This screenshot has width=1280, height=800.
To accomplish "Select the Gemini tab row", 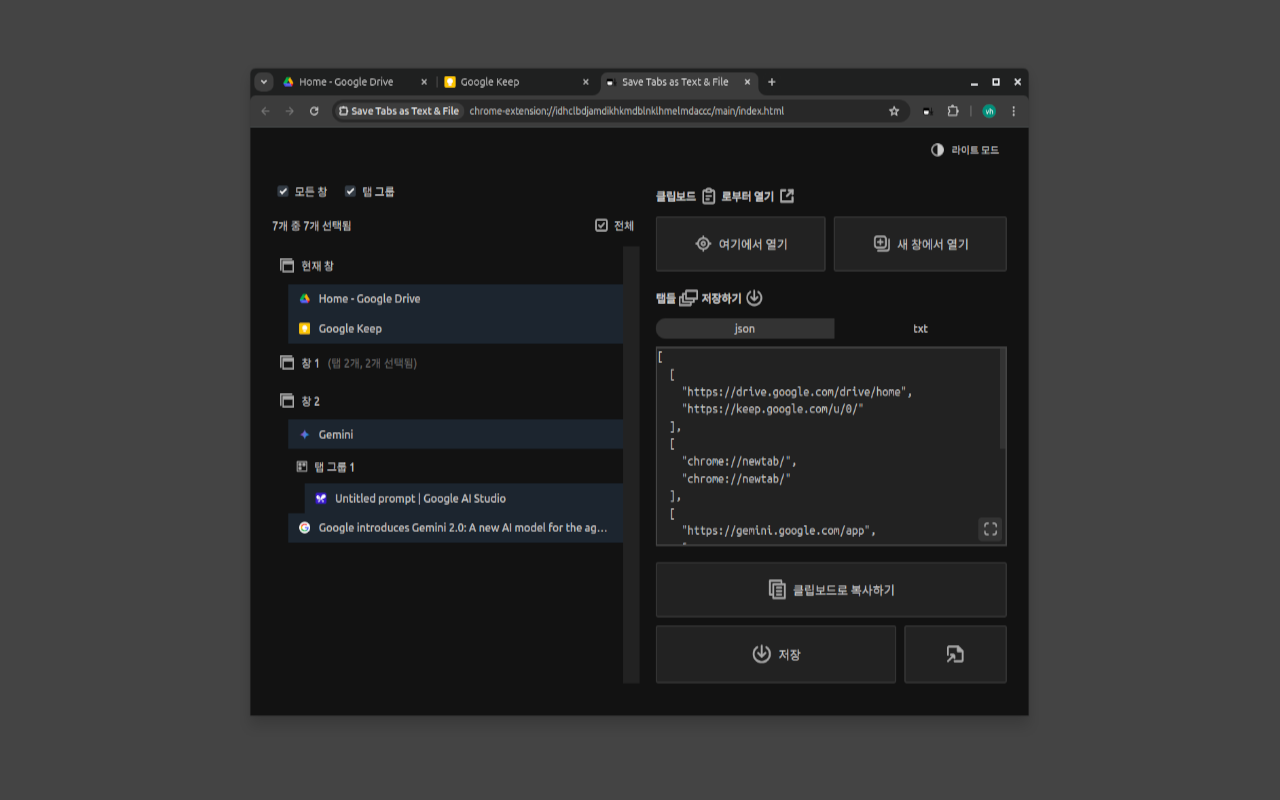I will pos(456,435).
